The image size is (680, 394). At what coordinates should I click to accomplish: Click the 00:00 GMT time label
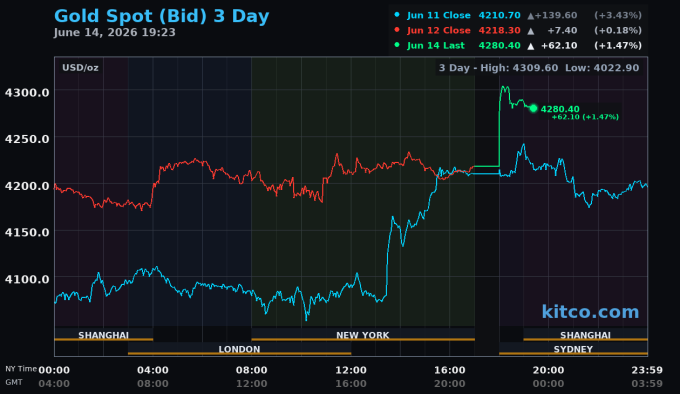coord(549,384)
